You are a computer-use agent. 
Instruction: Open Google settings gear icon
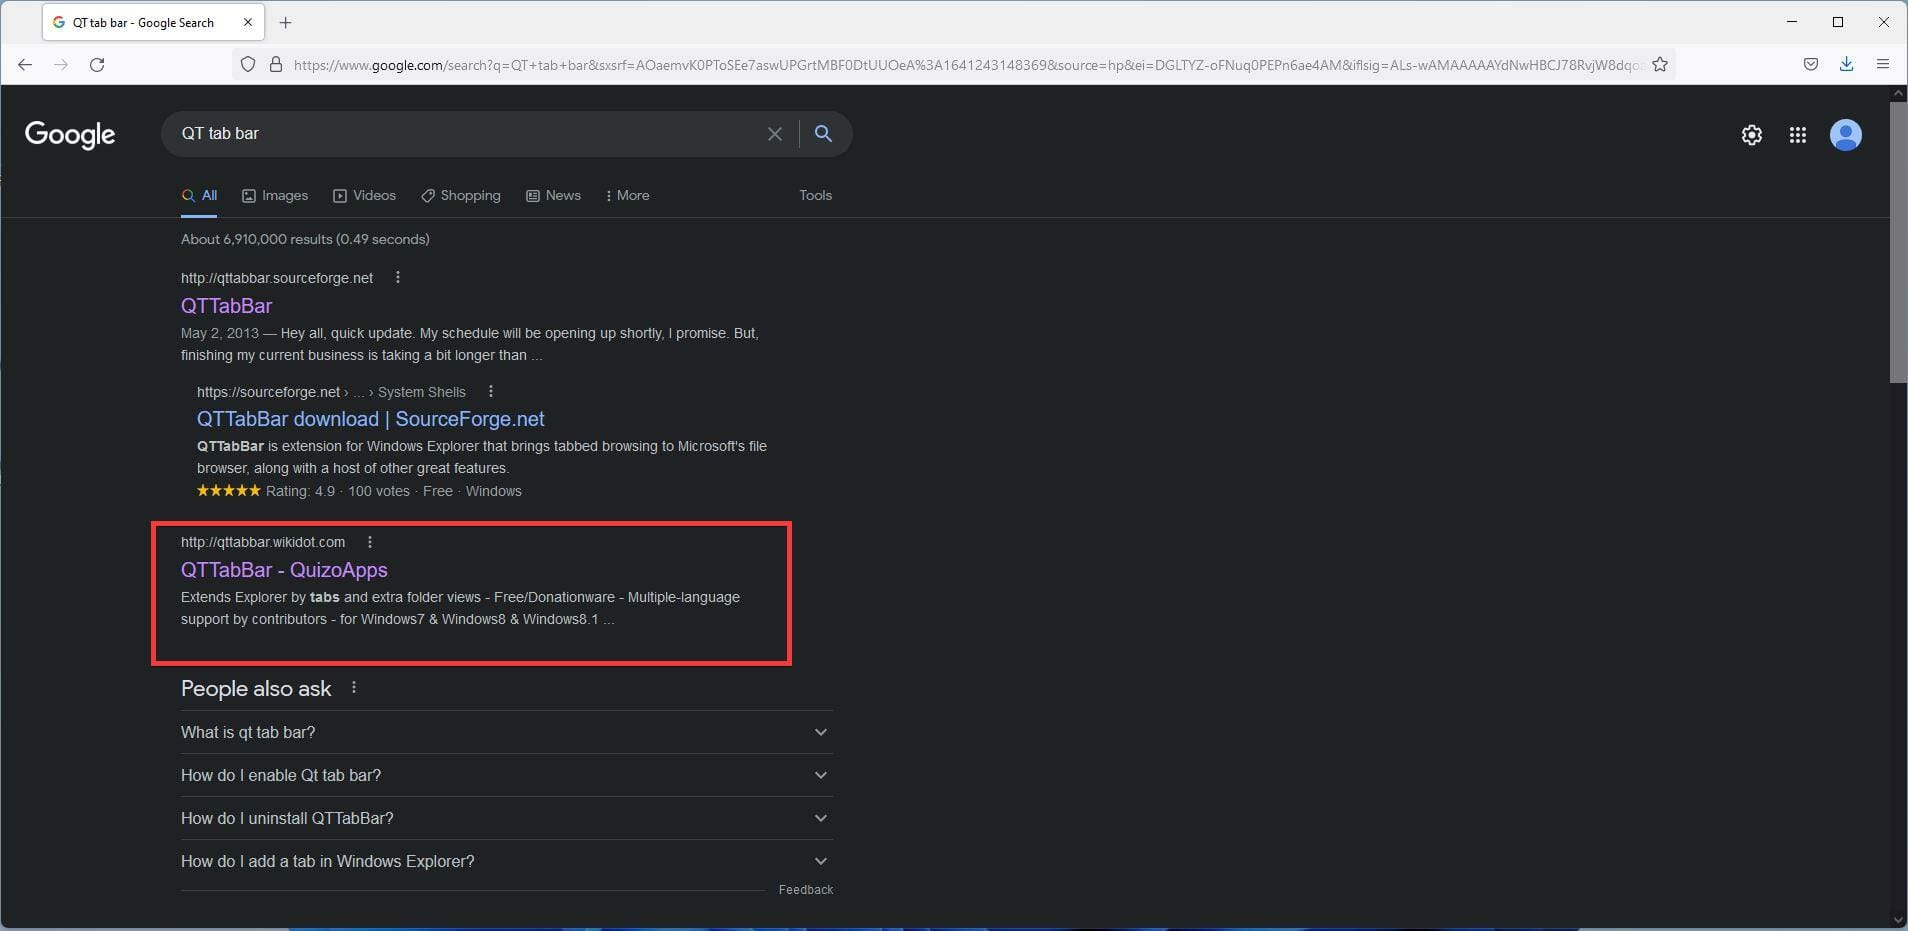1751,135
